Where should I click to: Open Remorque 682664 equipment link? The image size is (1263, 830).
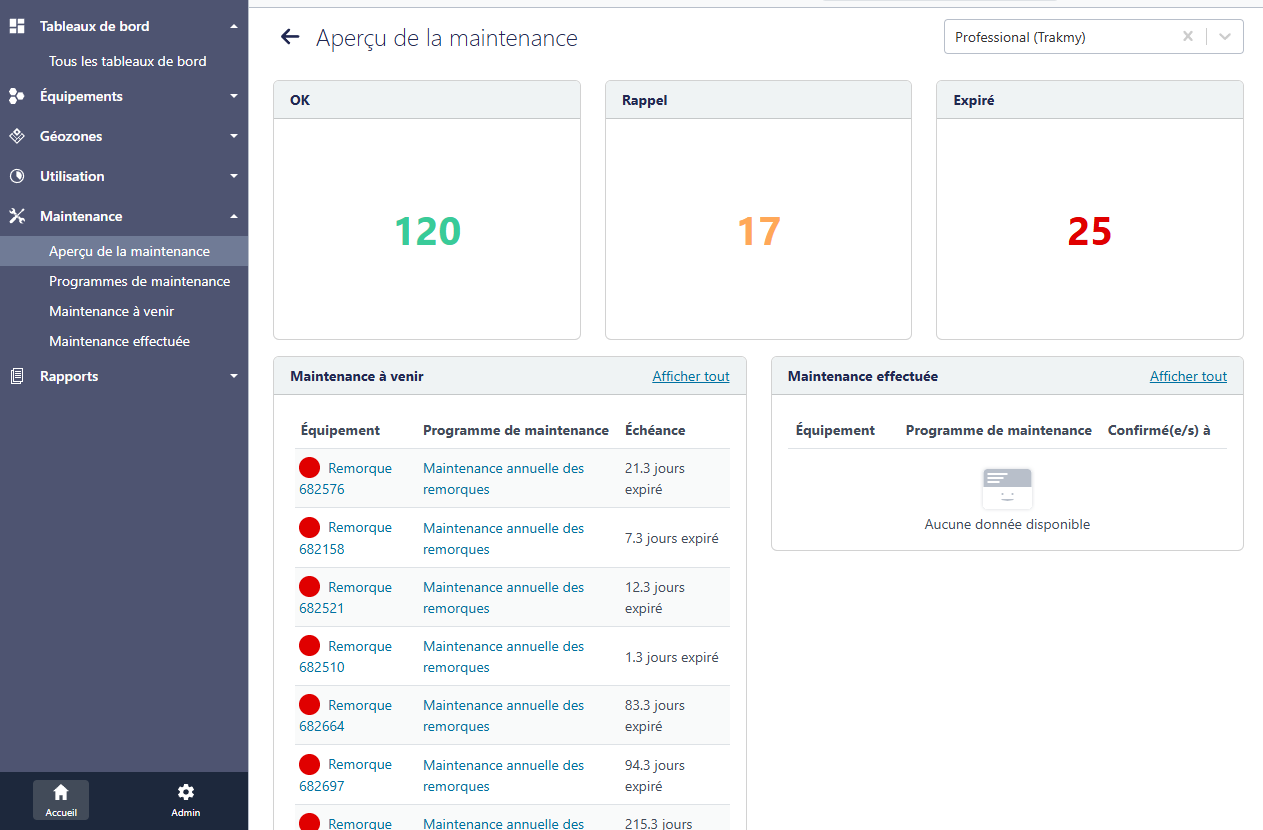345,715
